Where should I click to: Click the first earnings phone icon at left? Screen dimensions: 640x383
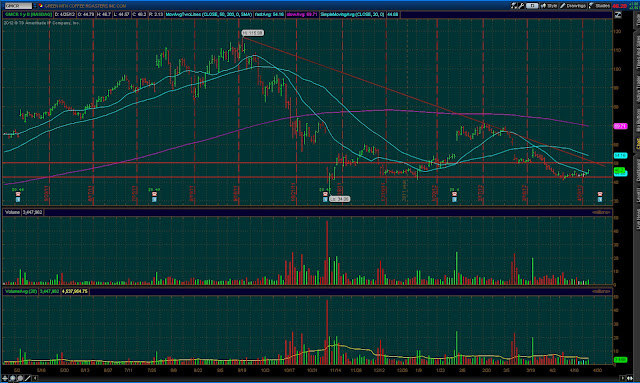tap(18, 195)
